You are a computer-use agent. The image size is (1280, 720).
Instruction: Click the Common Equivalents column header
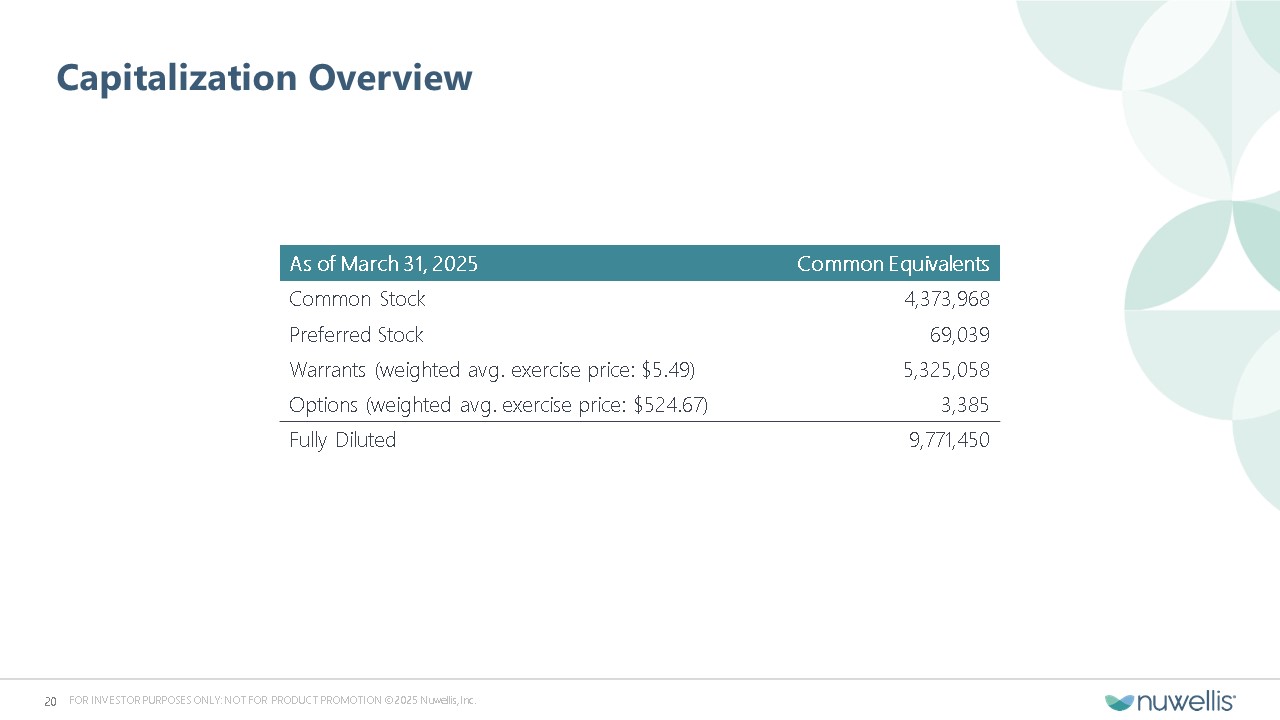pos(892,264)
